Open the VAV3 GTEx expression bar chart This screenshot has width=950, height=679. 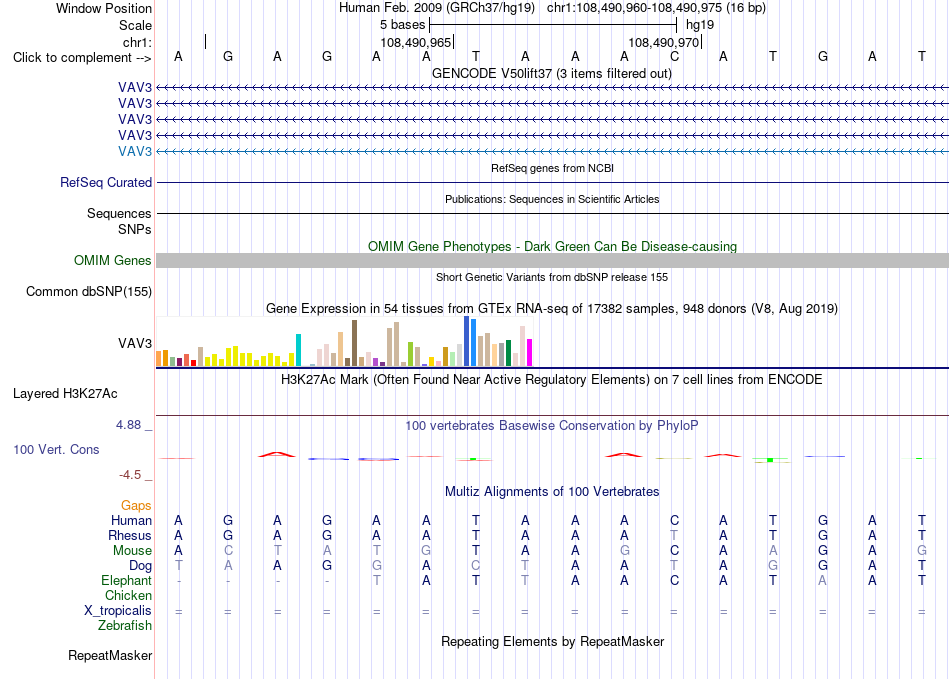point(345,341)
